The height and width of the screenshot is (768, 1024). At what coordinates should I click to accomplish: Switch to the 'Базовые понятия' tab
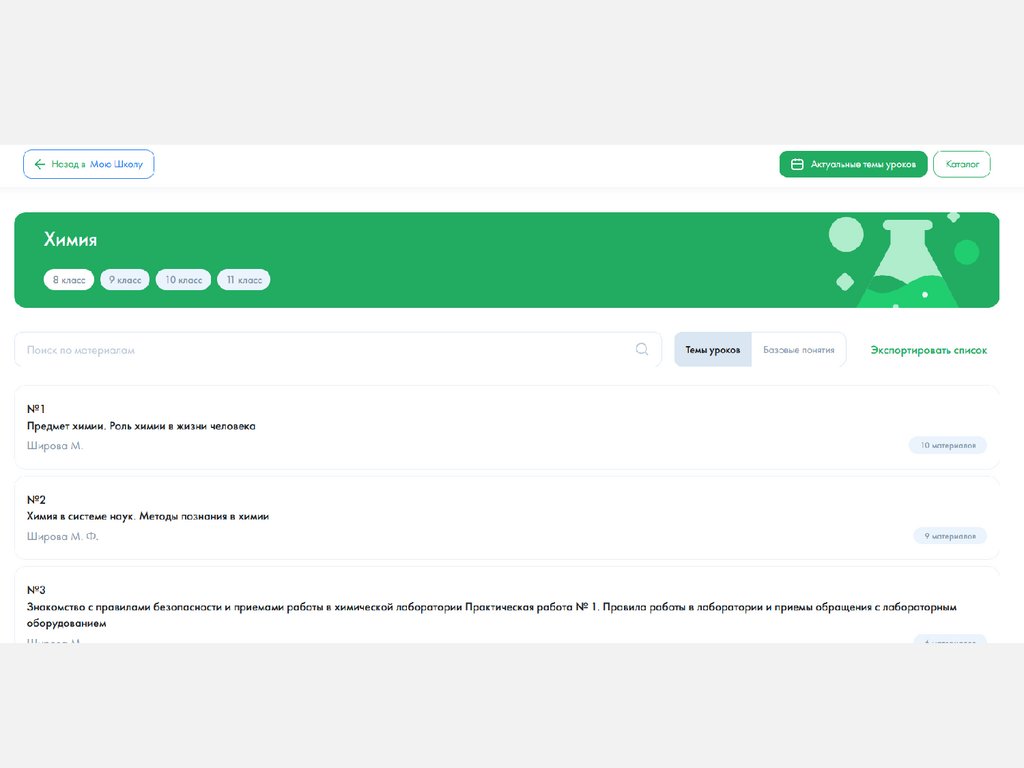point(799,350)
